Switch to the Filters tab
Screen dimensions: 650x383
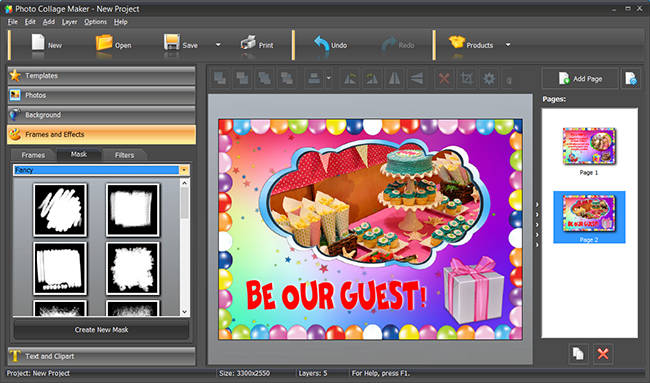click(124, 155)
